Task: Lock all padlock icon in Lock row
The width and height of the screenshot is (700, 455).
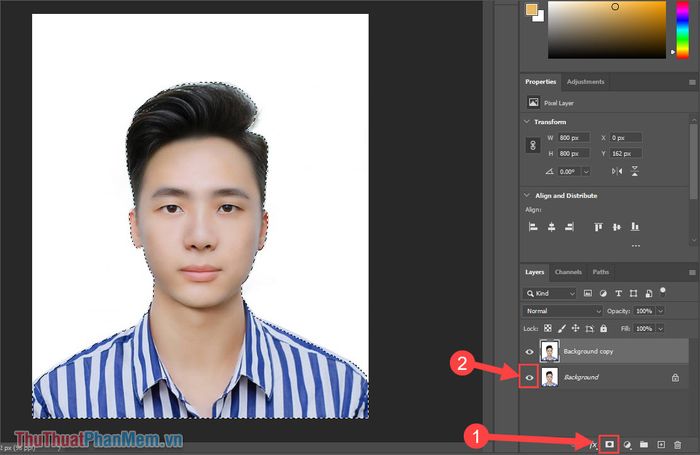Action: 604,329
